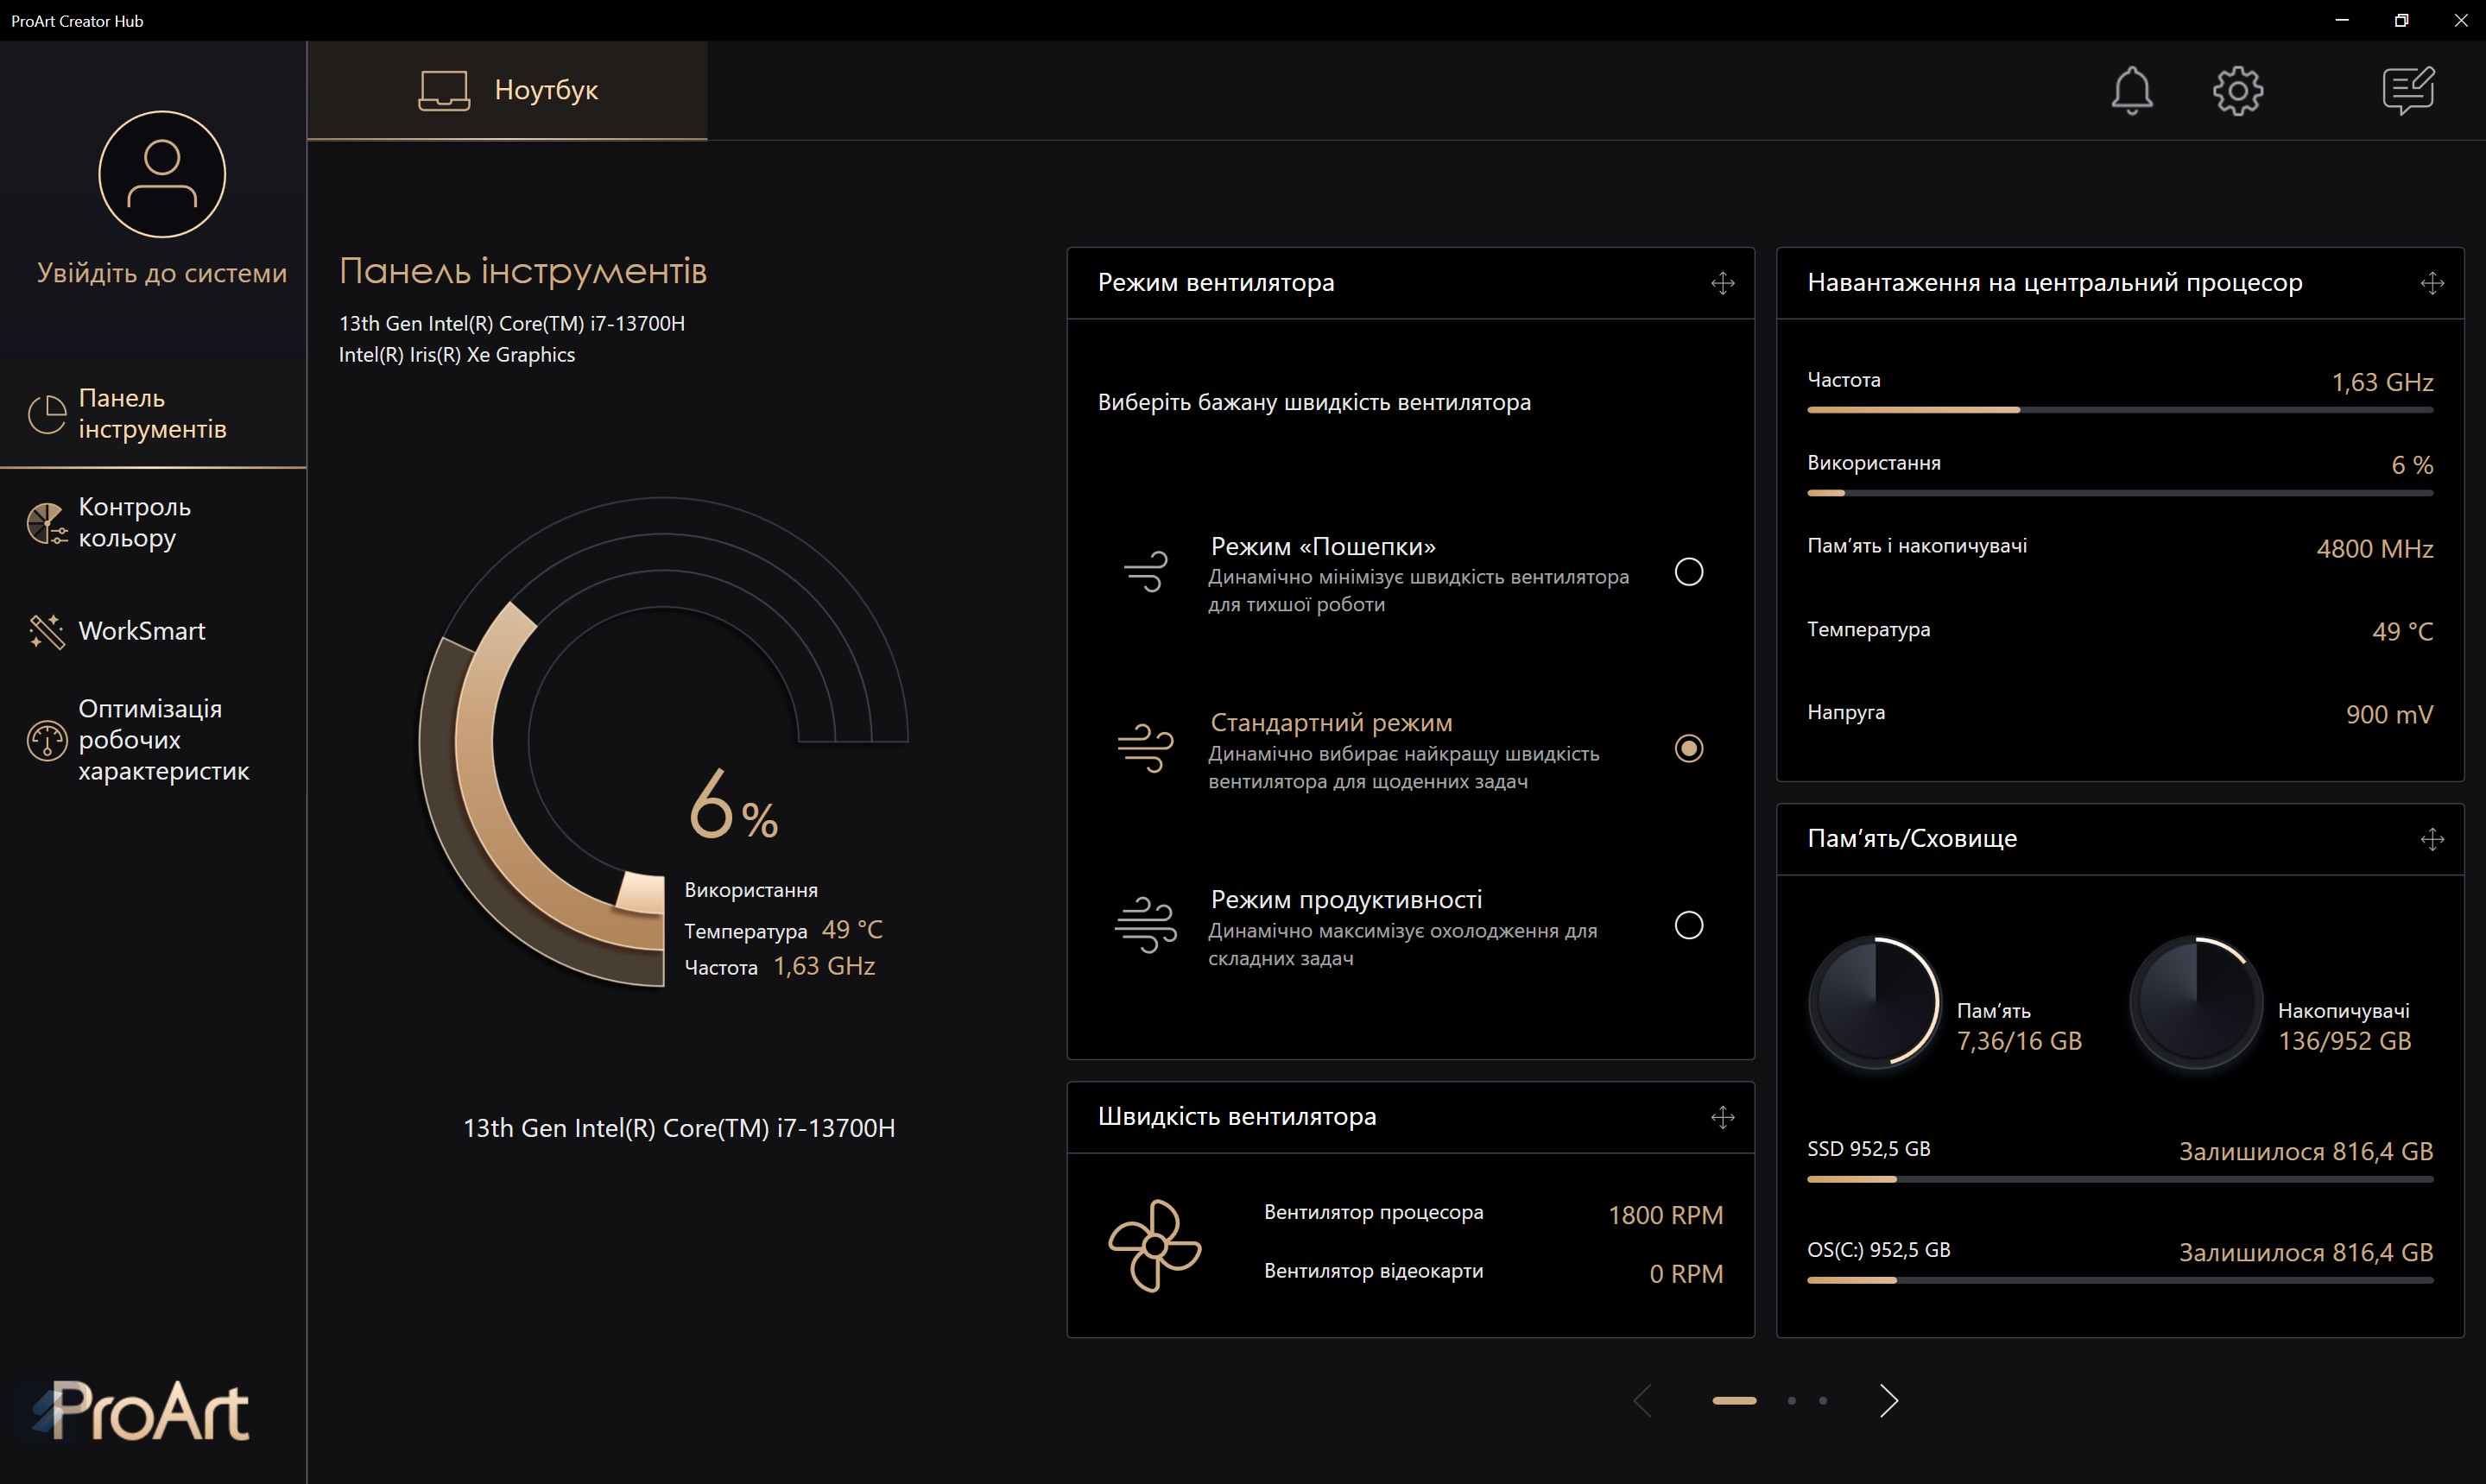The image size is (2486, 1484).
Task: Select Режим «Пошепки» fan mode radio
Action: coord(1688,572)
